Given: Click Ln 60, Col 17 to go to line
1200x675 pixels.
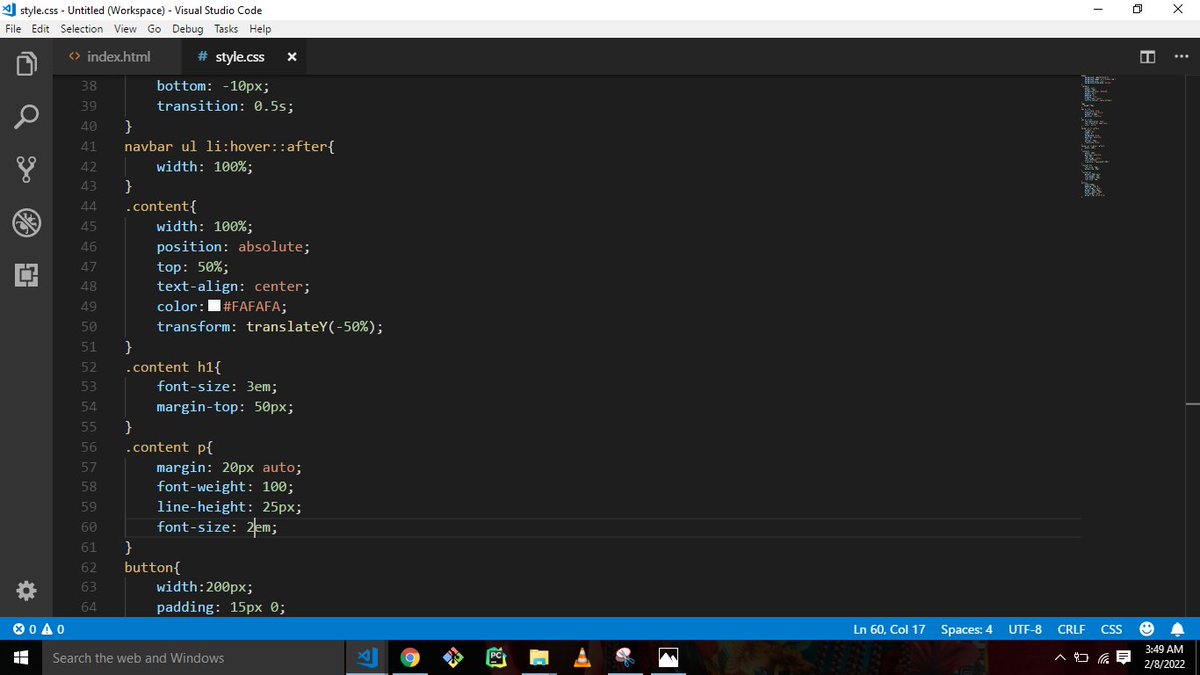Looking at the screenshot, I should click(889, 628).
